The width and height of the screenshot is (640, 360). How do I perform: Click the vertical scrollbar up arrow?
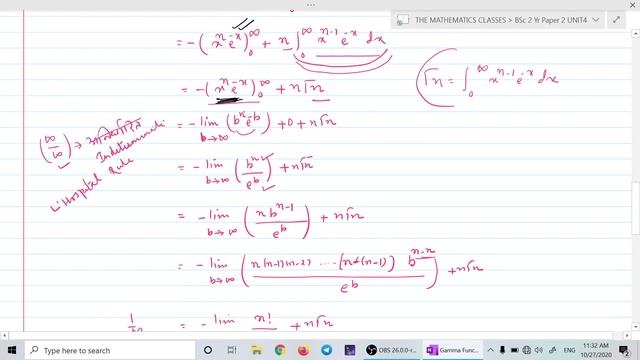[x=636, y=33]
